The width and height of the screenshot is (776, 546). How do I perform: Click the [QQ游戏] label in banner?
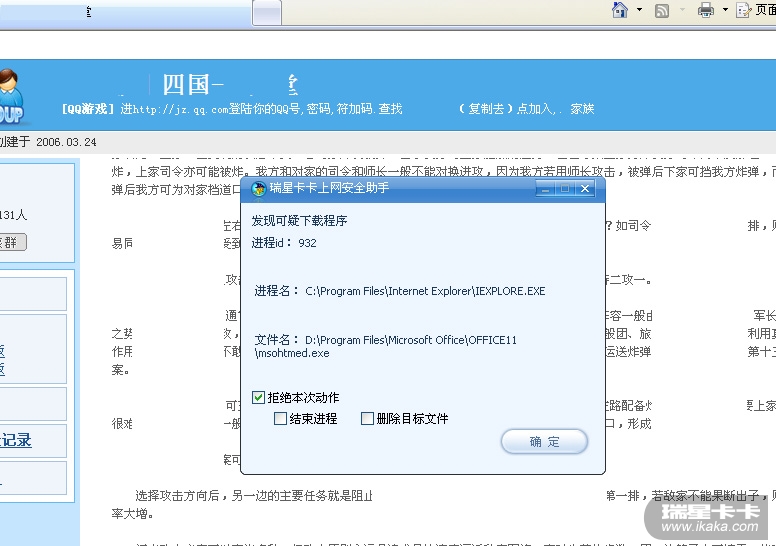88,109
